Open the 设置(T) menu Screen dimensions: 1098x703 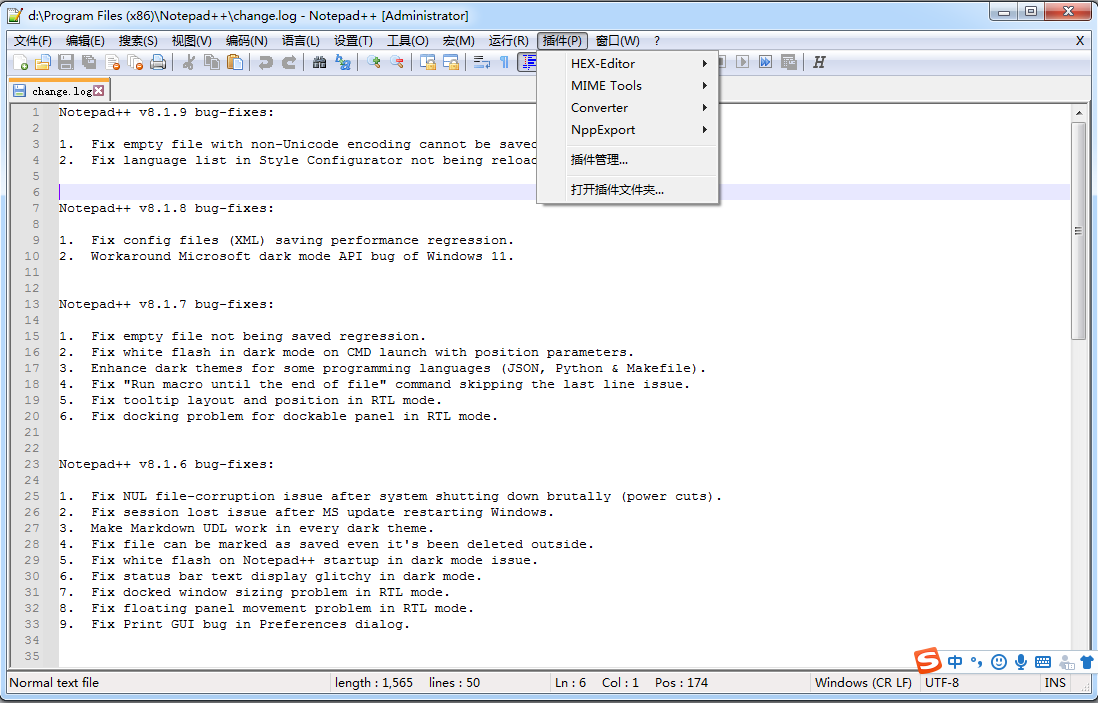point(353,41)
